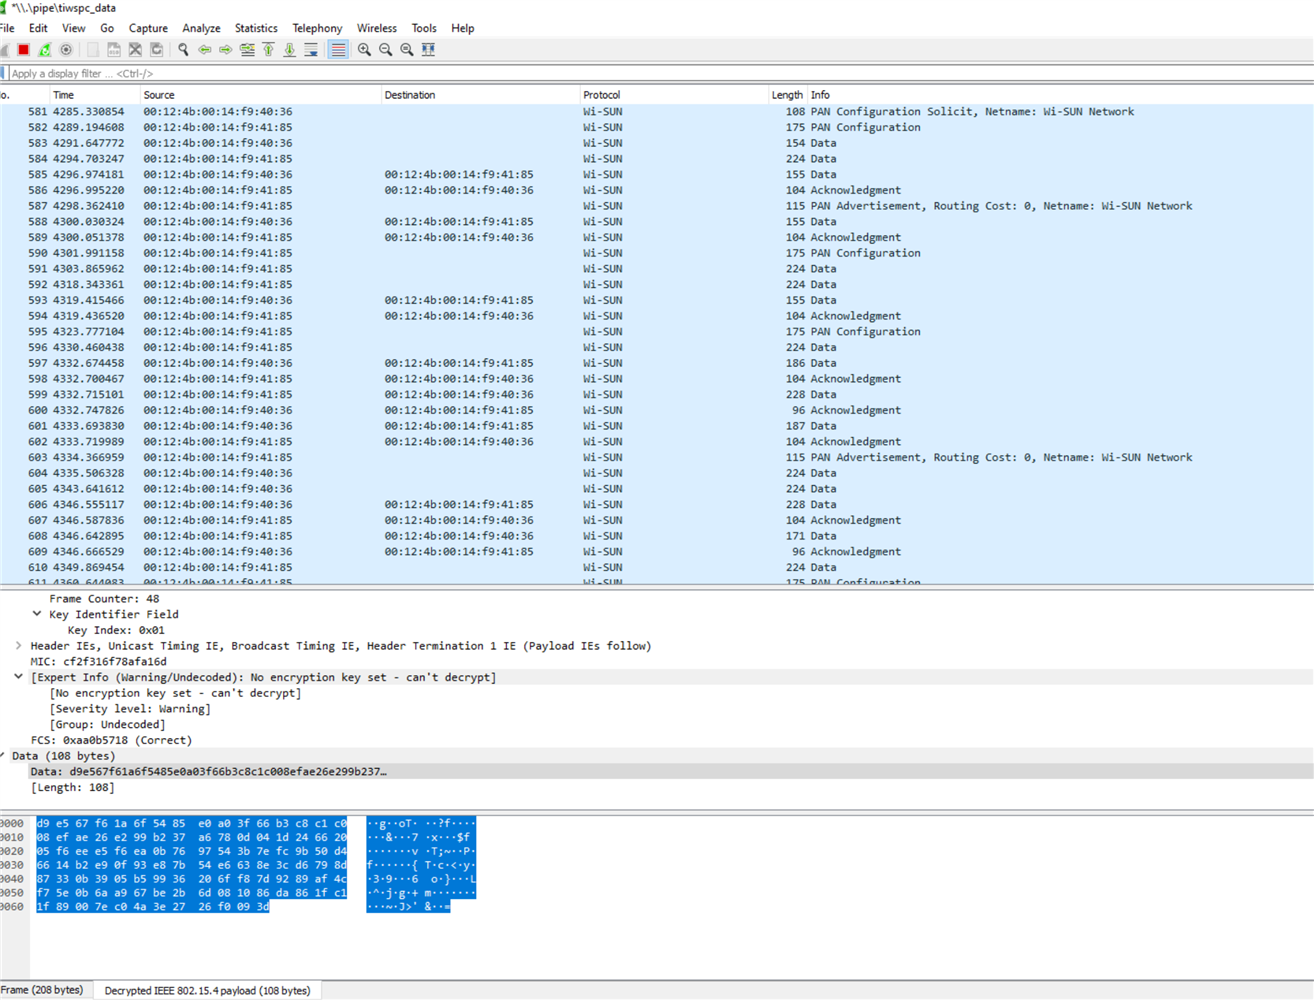Image resolution: width=1314 pixels, height=1000 pixels.
Task: Restart the current capture
Action: [x=45, y=50]
